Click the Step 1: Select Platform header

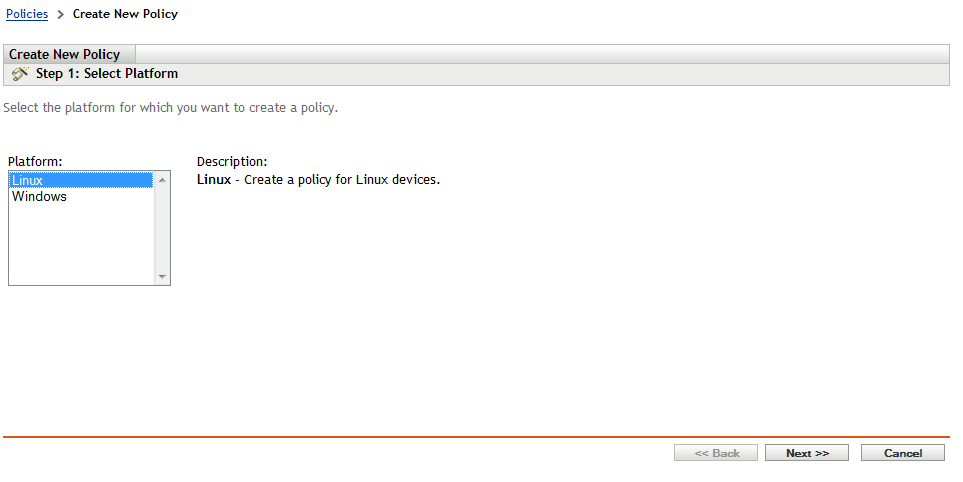106,74
